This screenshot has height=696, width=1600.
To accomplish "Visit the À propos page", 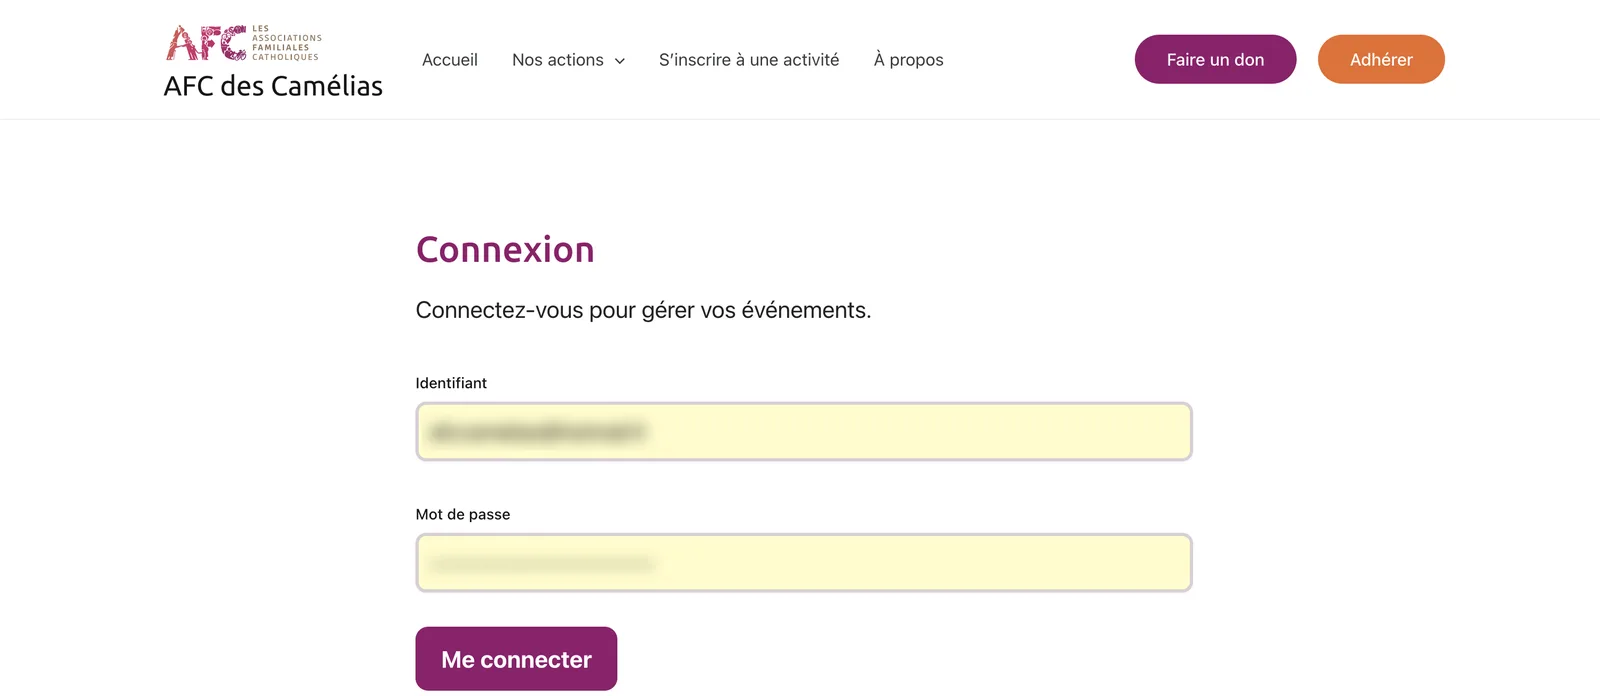I will pos(908,60).
